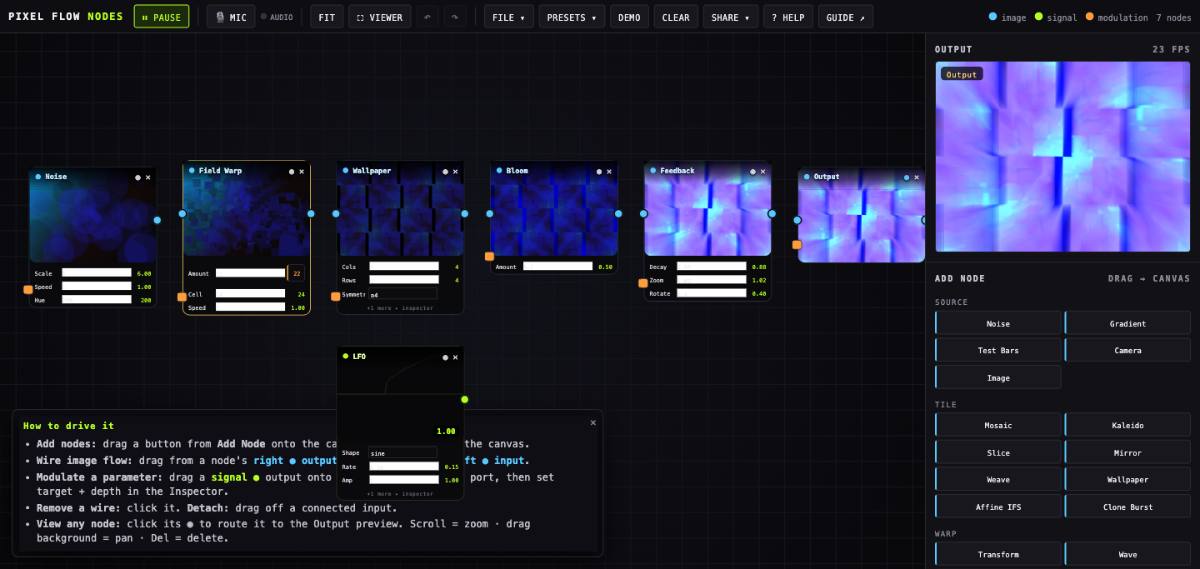The image size is (1200, 569).
Task: Delete the LFO node
Action: pos(456,357)
